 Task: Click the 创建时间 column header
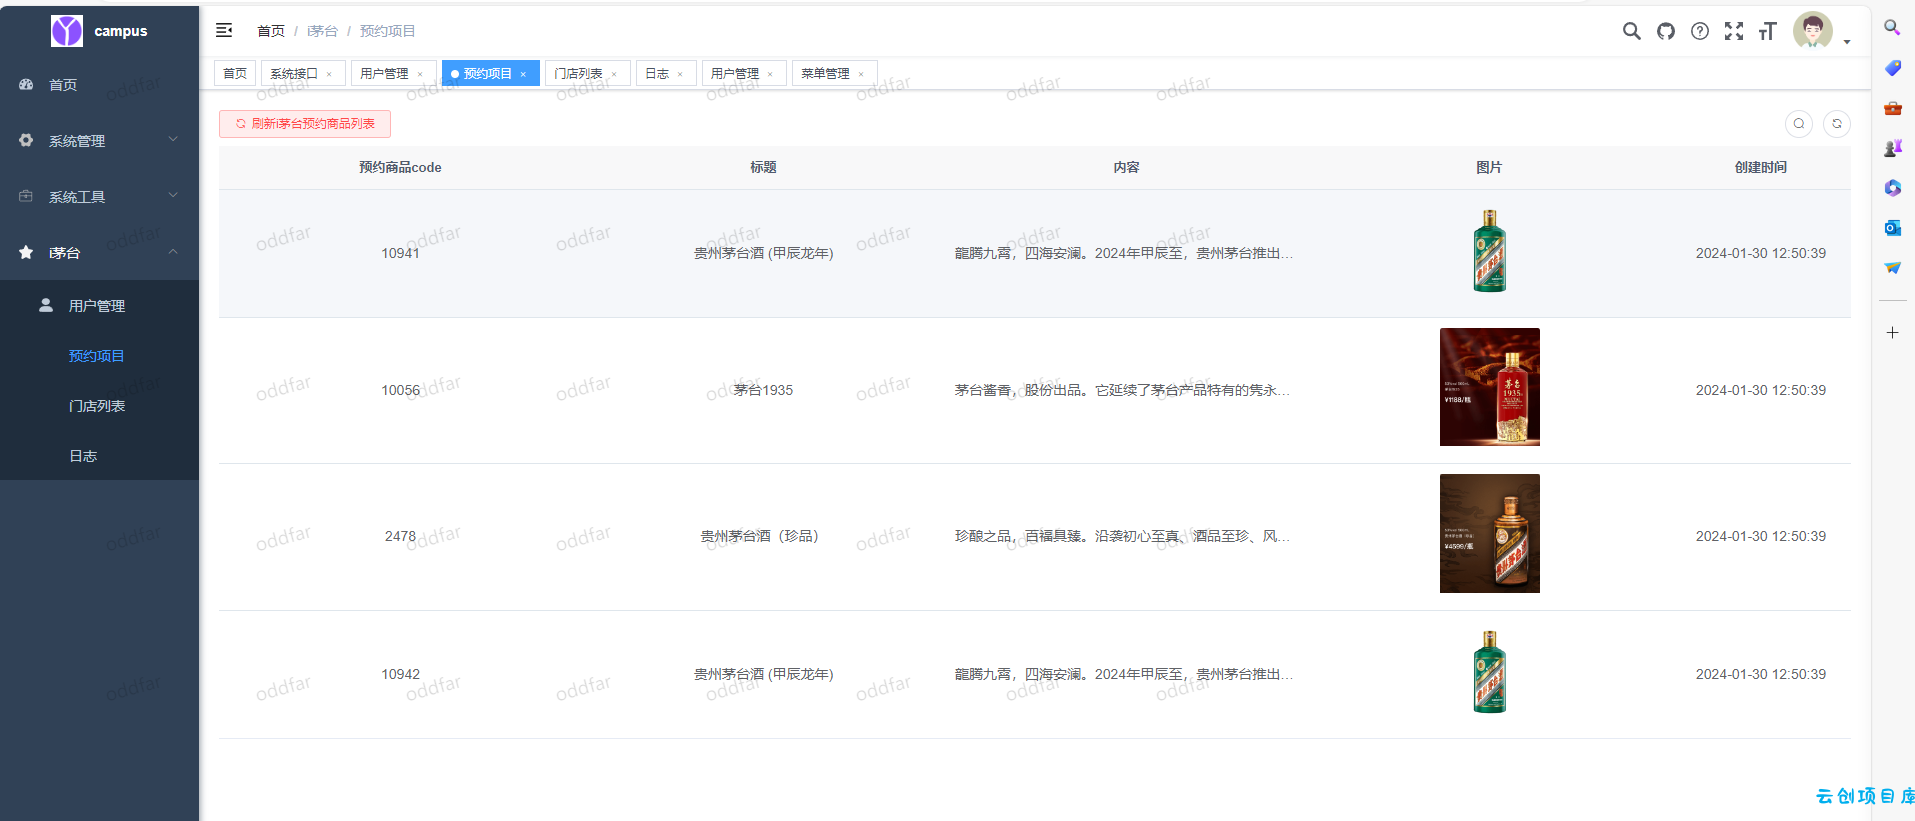point(1760,168)
